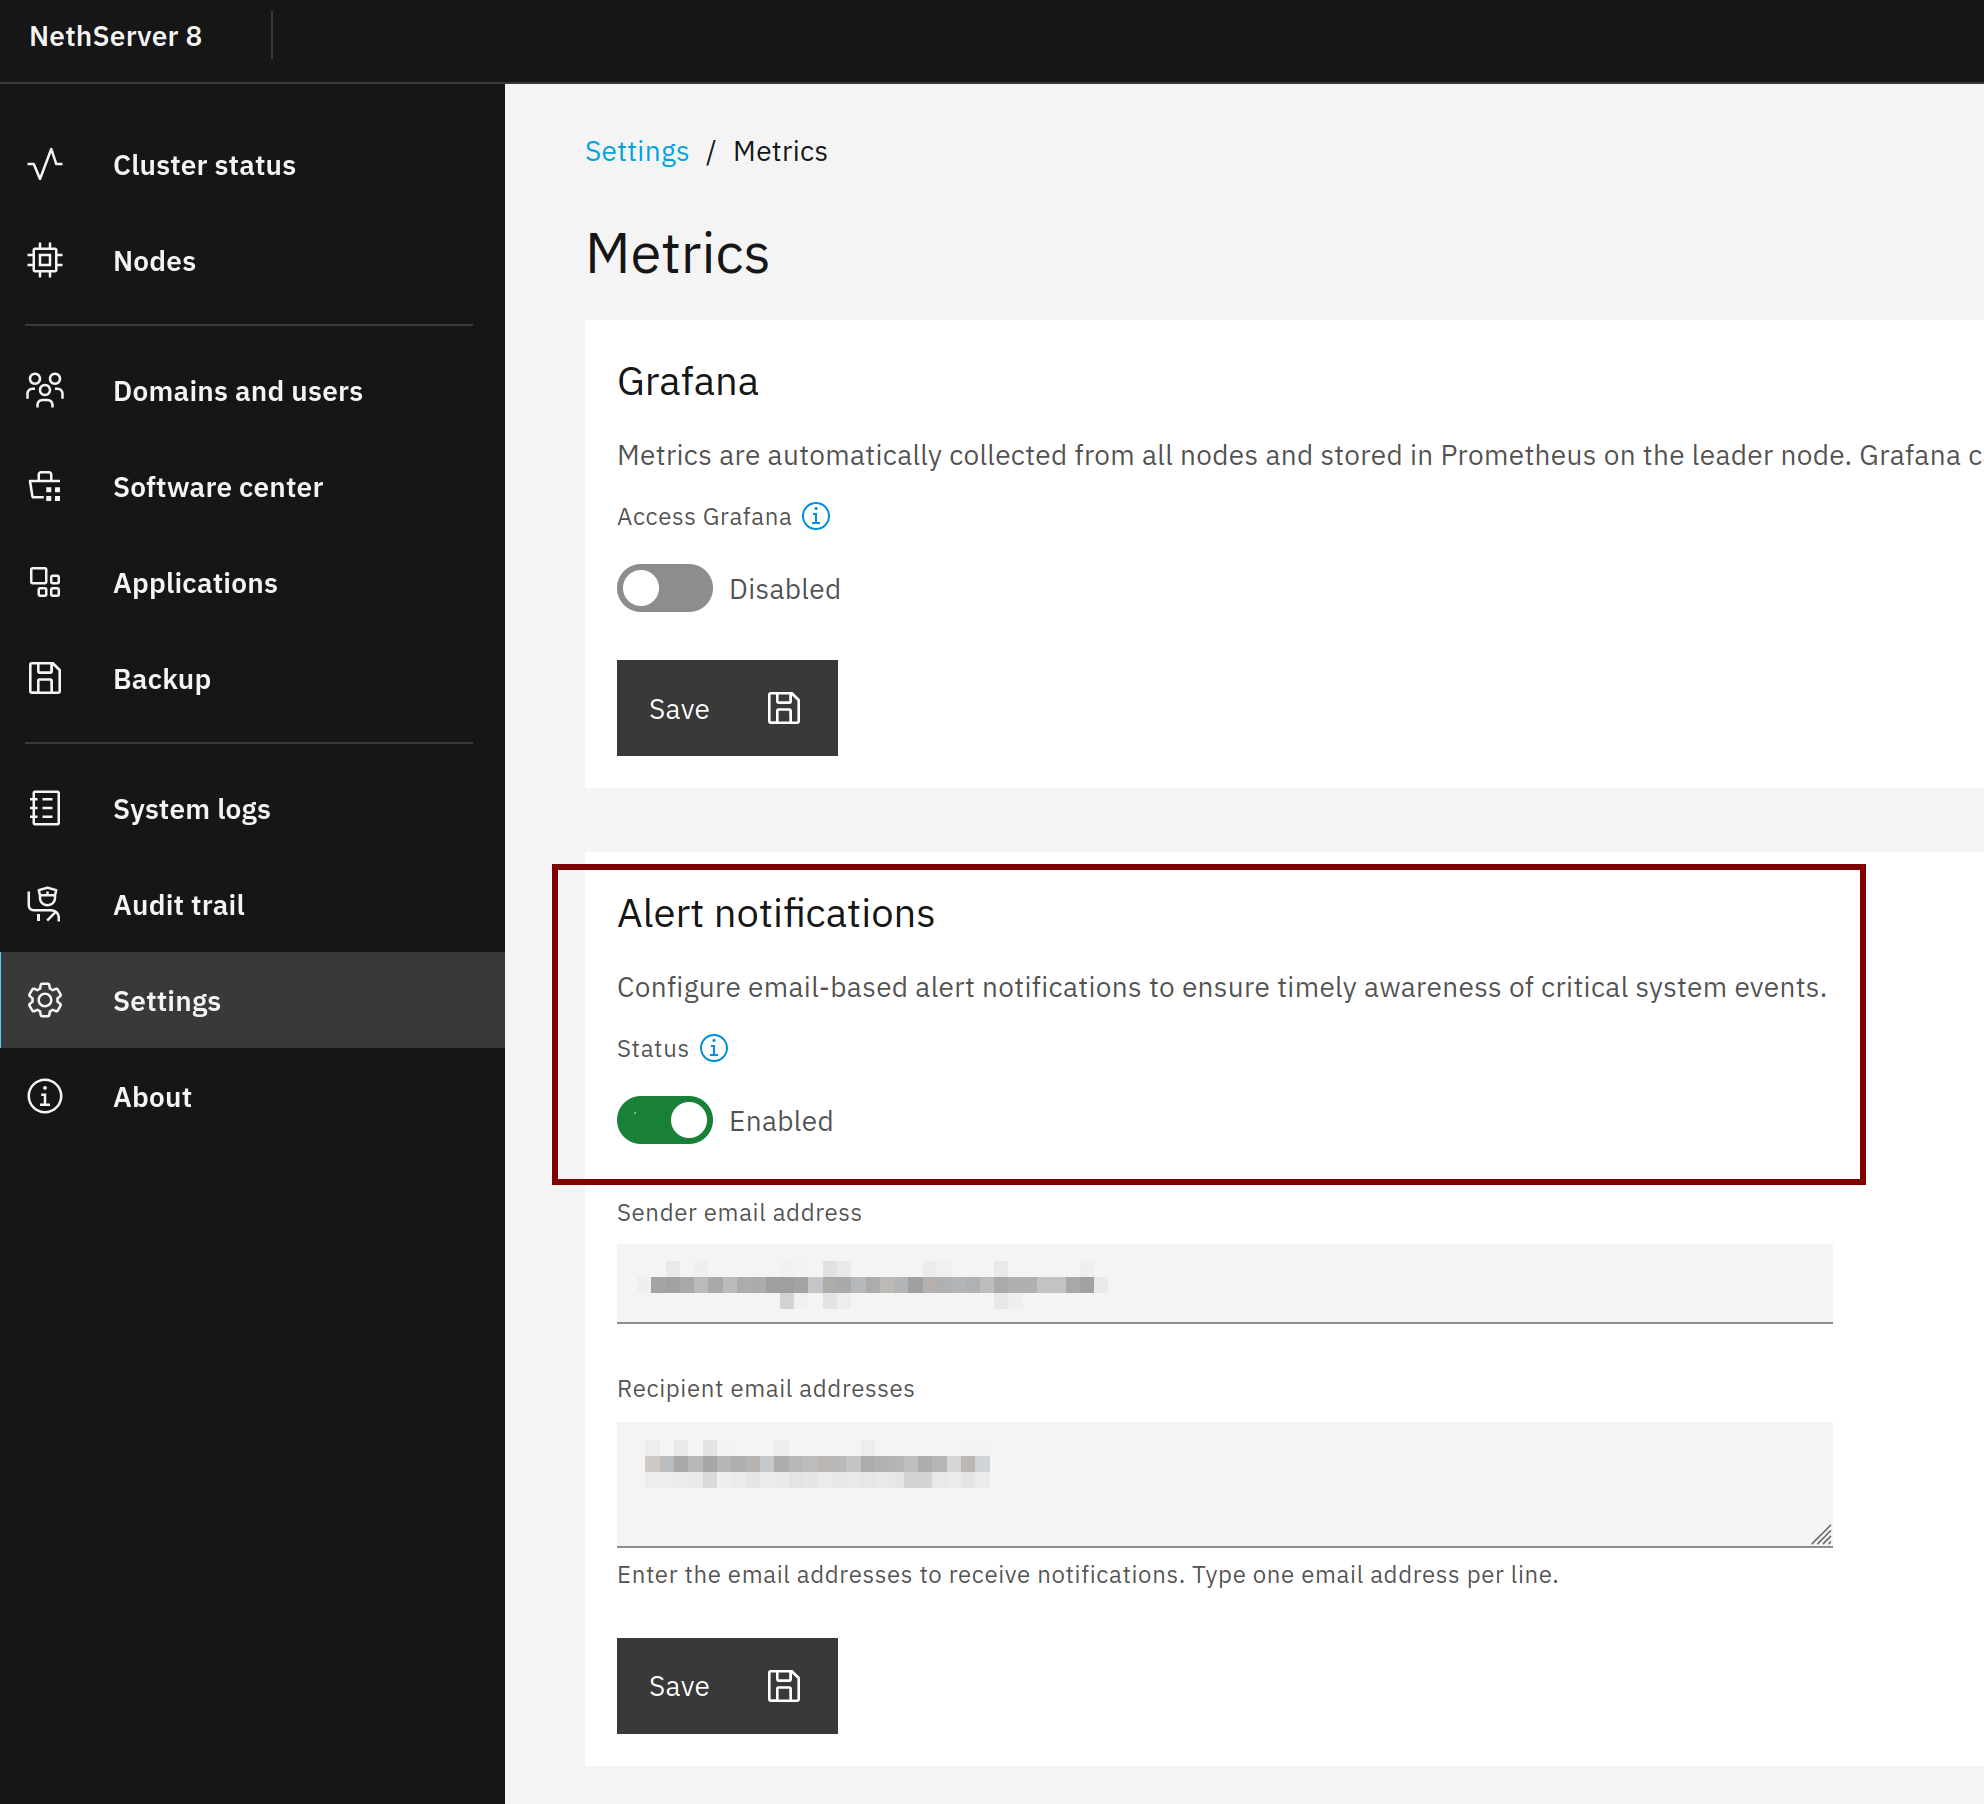This screenshot has height=1804, width=1984.
Task: Show the Status info tooltip
Action: pos(714,1048)
